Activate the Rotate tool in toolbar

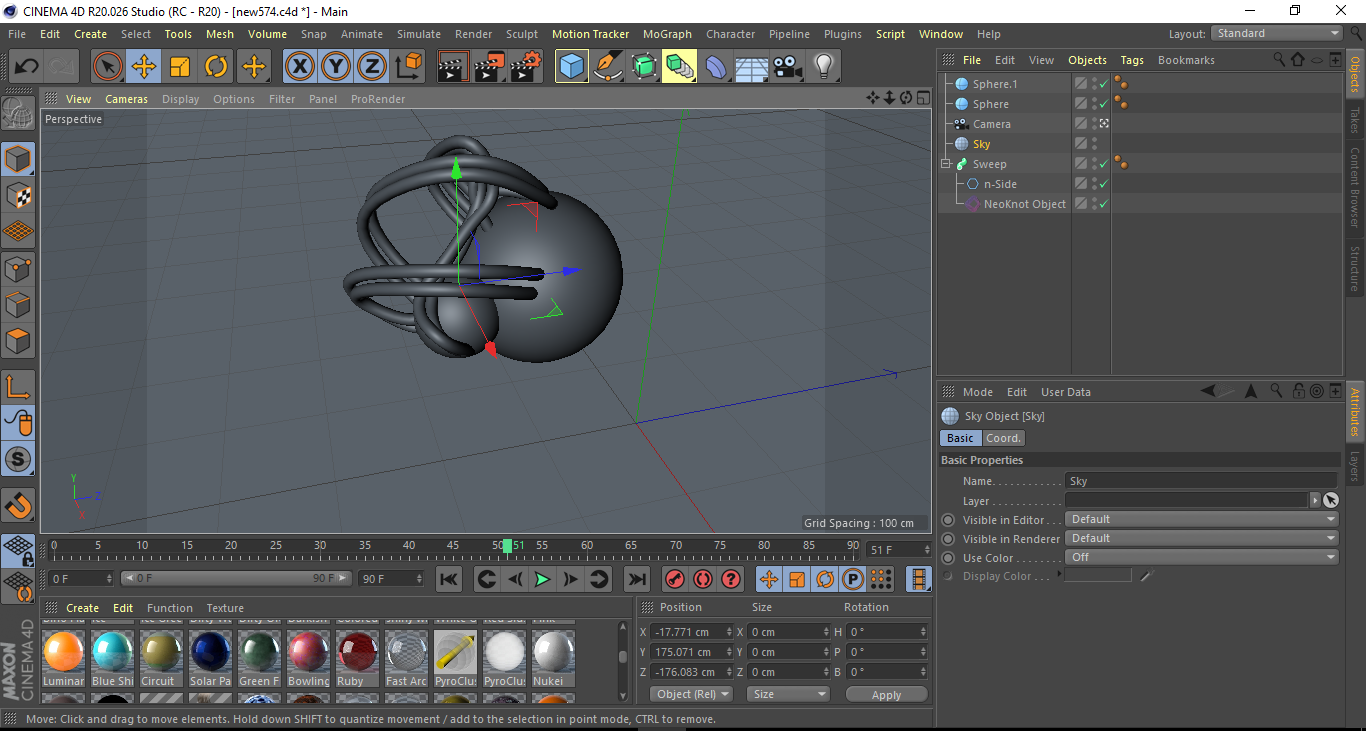216,67
